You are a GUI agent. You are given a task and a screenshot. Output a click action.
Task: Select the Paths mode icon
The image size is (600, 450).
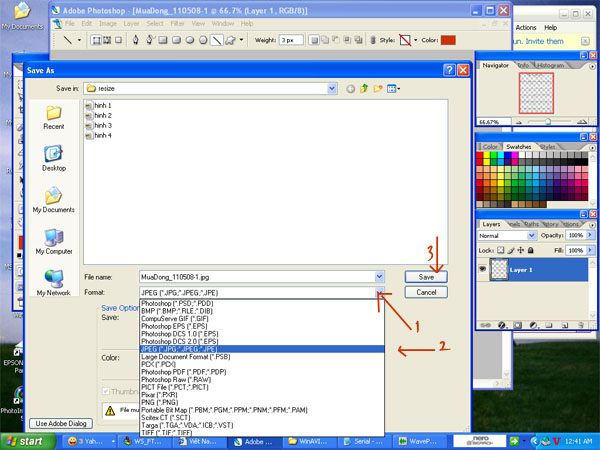(x=107, y=40)
